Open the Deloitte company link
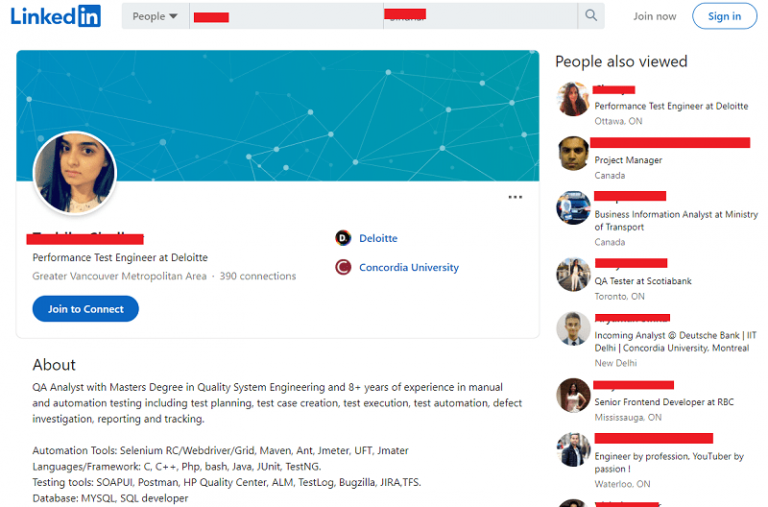 (378, 238)
